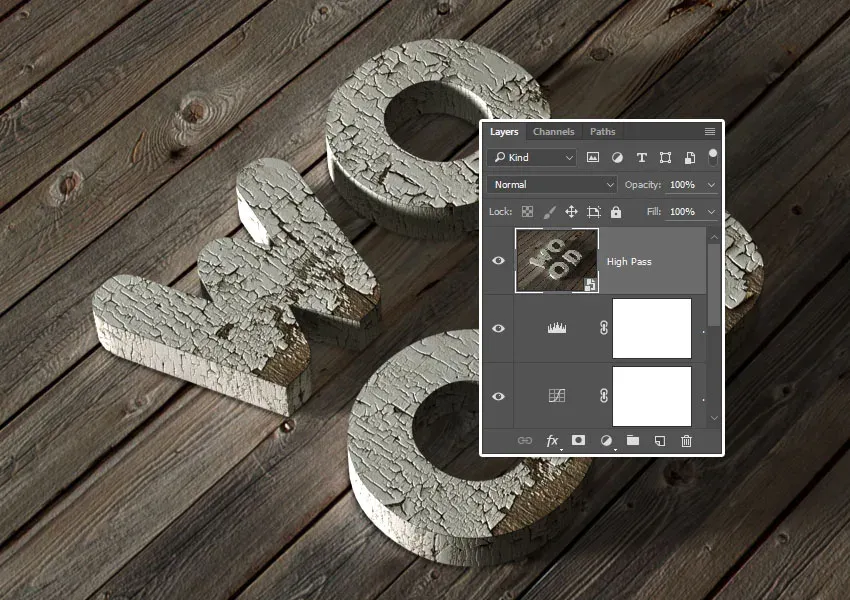
Task: Lock all layer attributes
Action: [x=616, y=212]
